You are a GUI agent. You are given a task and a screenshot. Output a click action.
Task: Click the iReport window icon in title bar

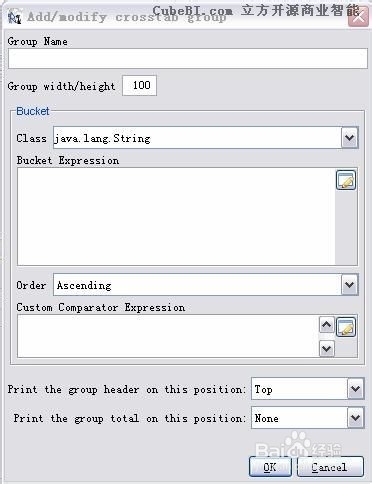tap(14, 17)
